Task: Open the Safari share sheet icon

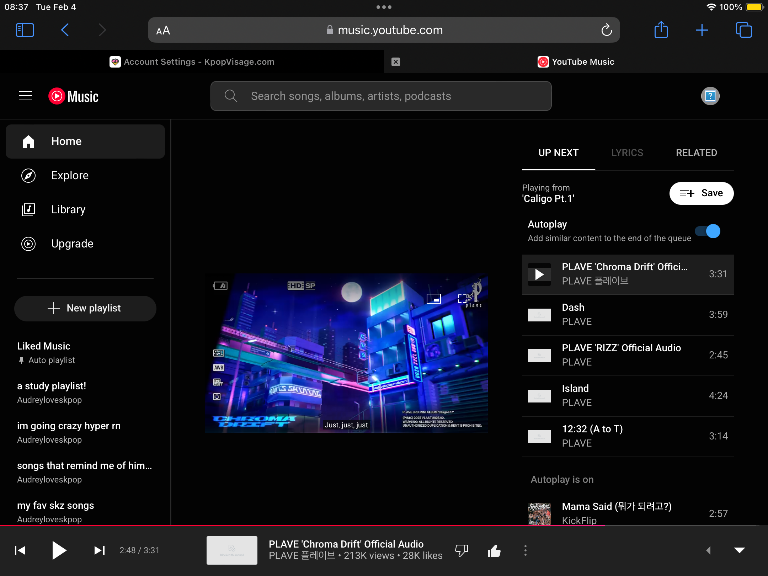Action: click(x=661, y=29)
